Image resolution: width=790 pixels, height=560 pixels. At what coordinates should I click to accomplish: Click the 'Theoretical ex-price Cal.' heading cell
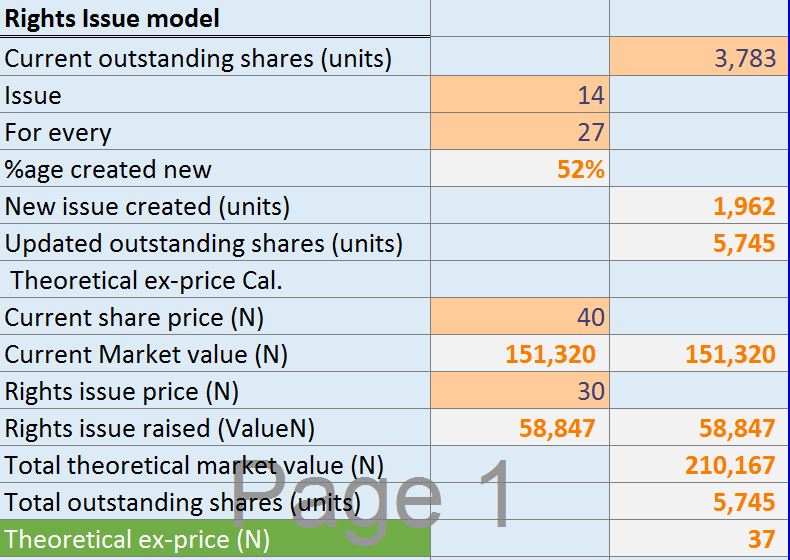tap(214, 280)
